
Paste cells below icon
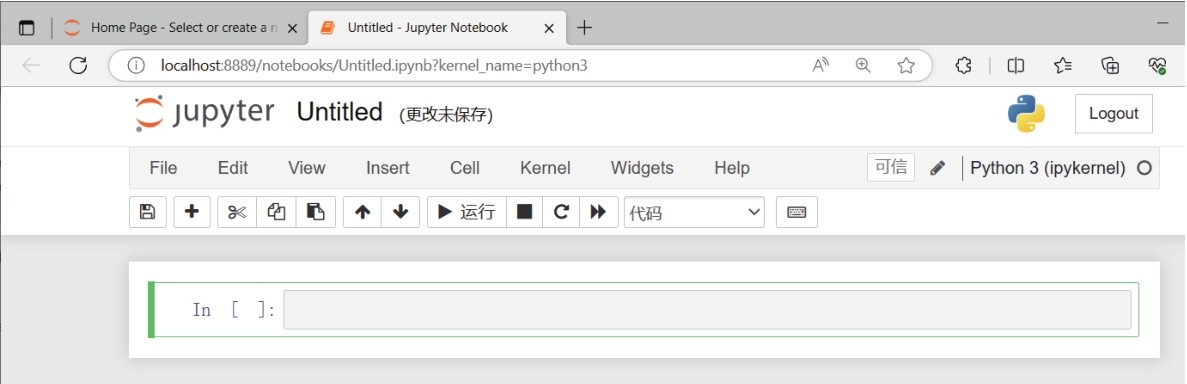[x=316, y=212]
